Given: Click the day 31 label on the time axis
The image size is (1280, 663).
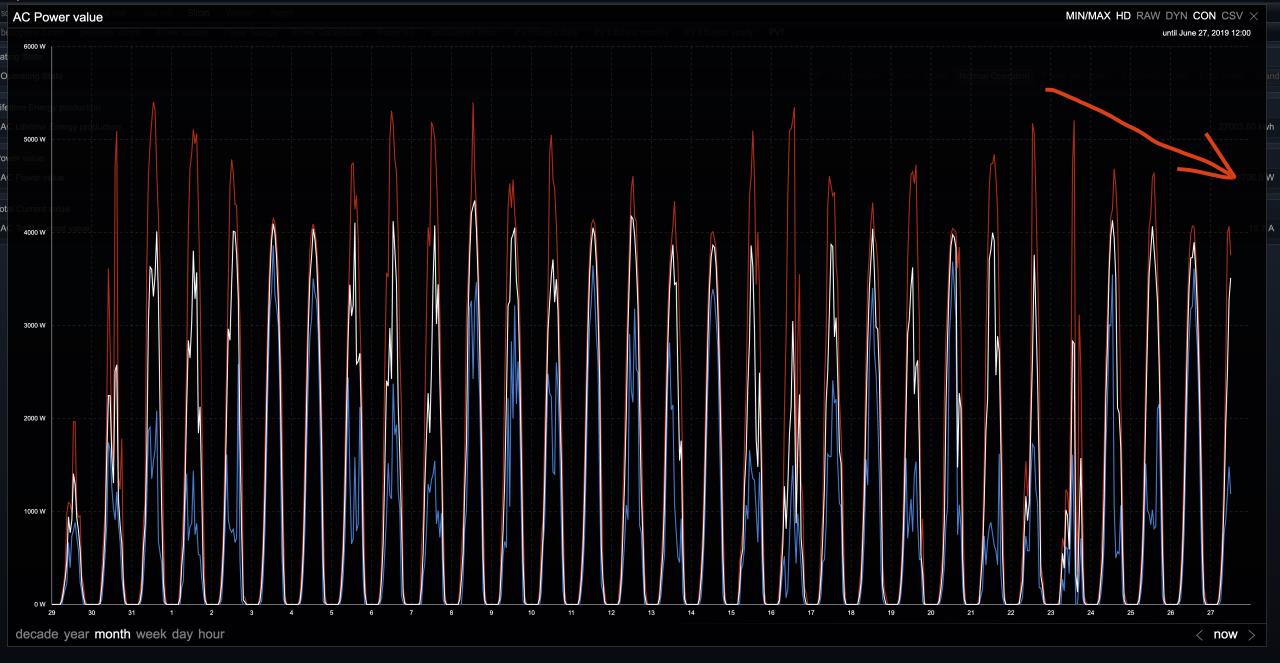Looking at the screenshot, I should (x=132, y=612).
